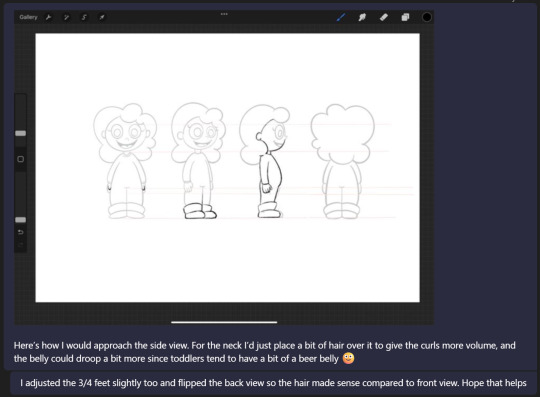Open the black color picker circle

pos(427,17)
